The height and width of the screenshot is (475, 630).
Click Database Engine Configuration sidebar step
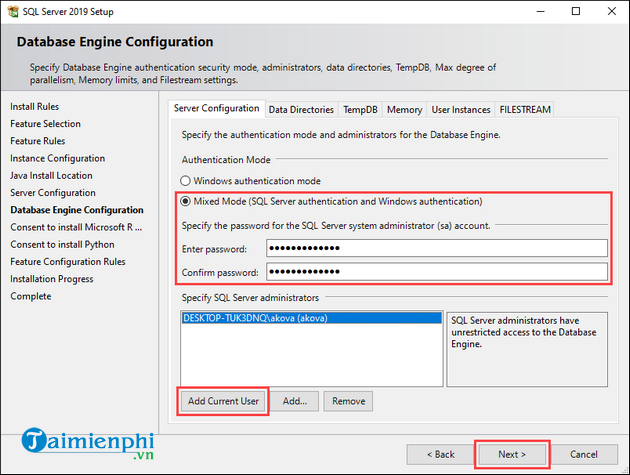point(77,210)
